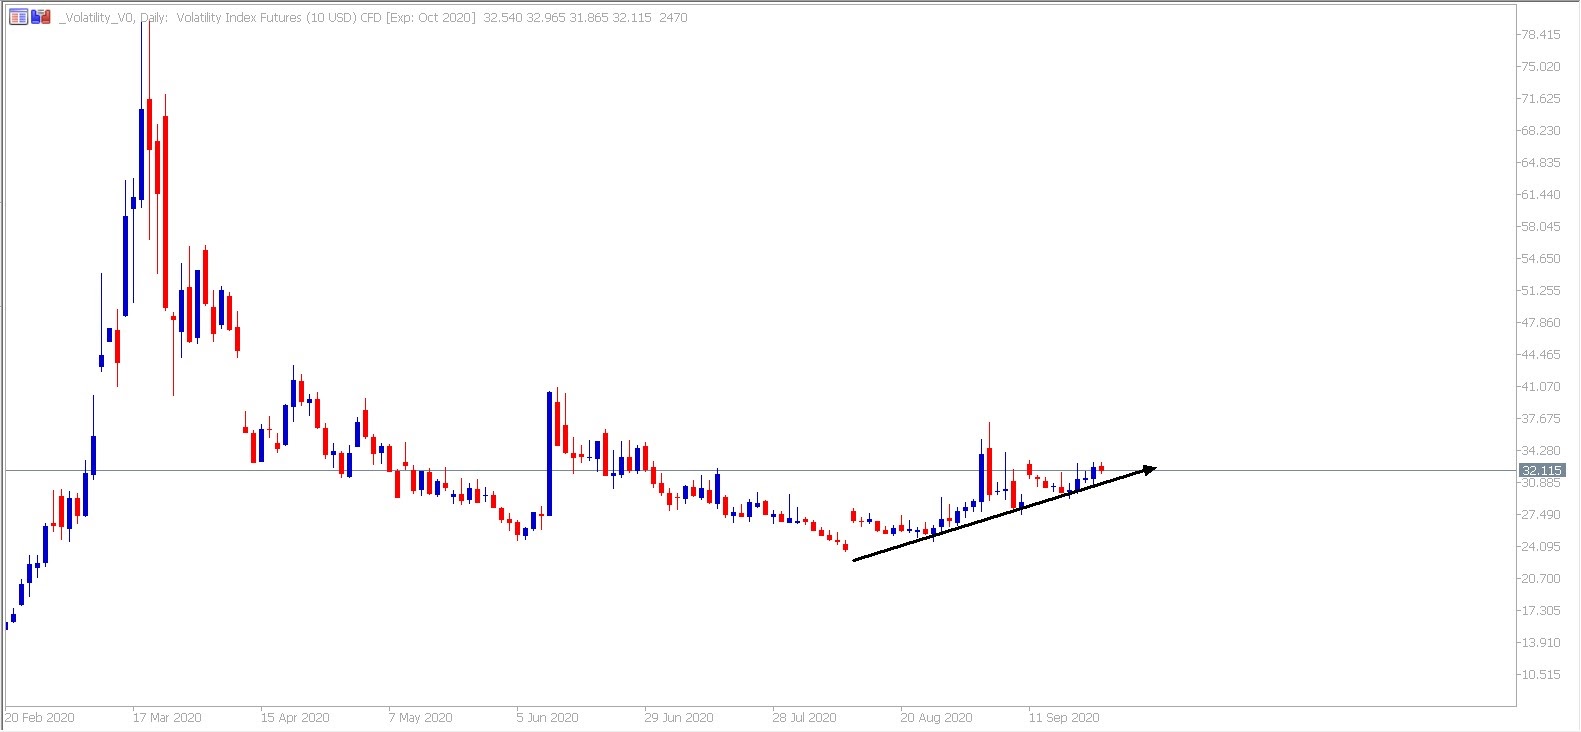Select the 17.305 price axis label
1581x732 pixels.
tap(1540, 611)
